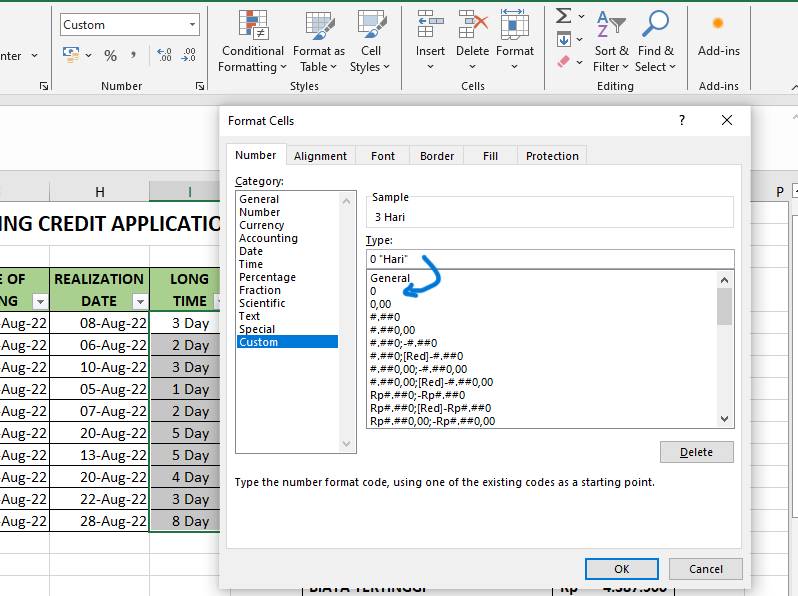Select cell 05-Aug-22 in Realization Date
Viewport: 798px width, 596px height.
pos(99,389)
